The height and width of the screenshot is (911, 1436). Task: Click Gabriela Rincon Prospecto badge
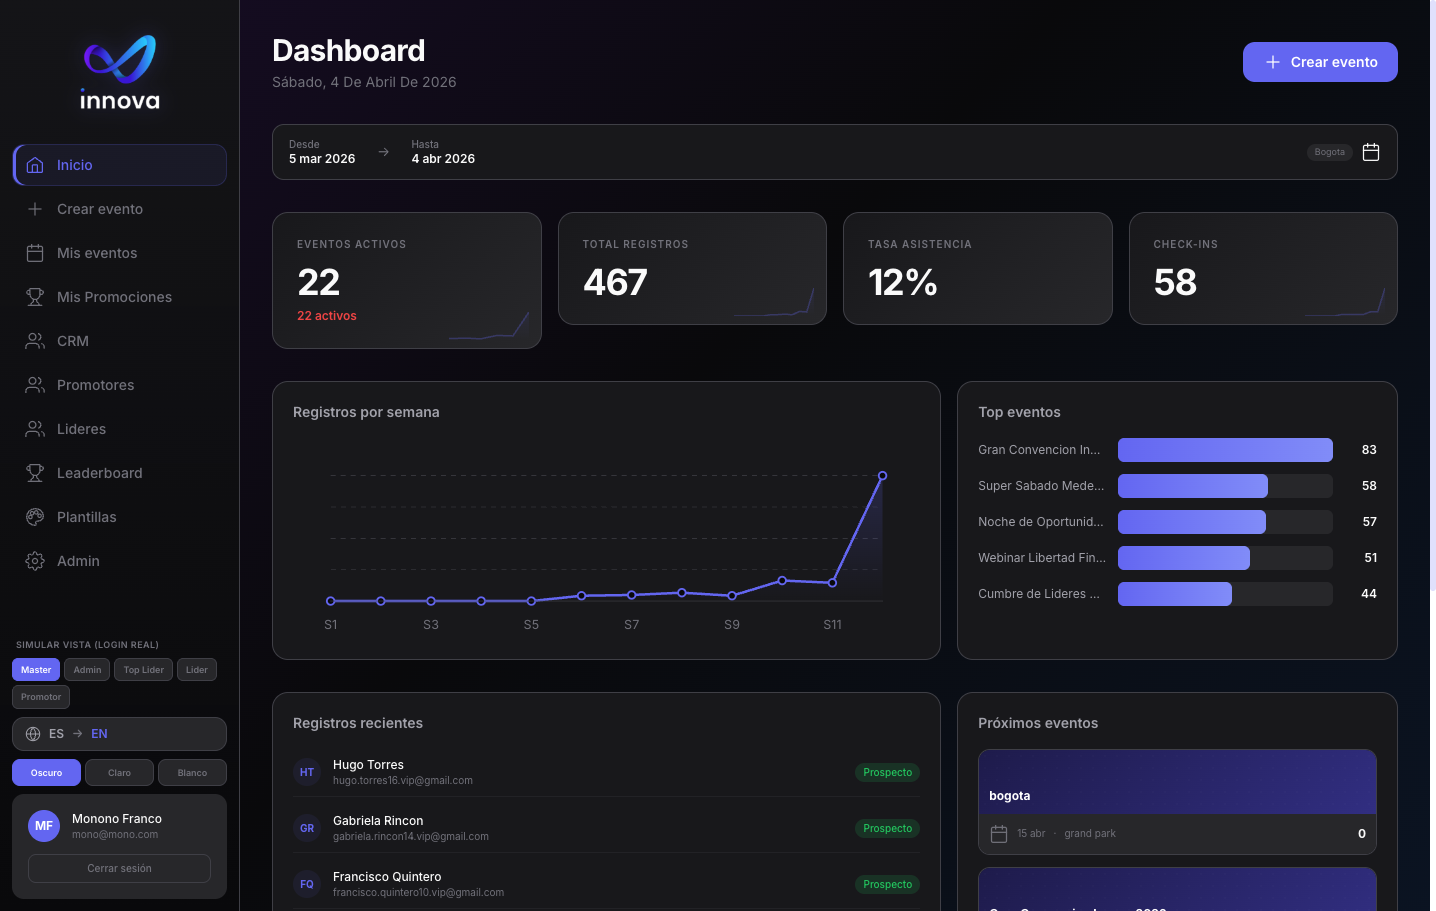click(x=887, y=828)
